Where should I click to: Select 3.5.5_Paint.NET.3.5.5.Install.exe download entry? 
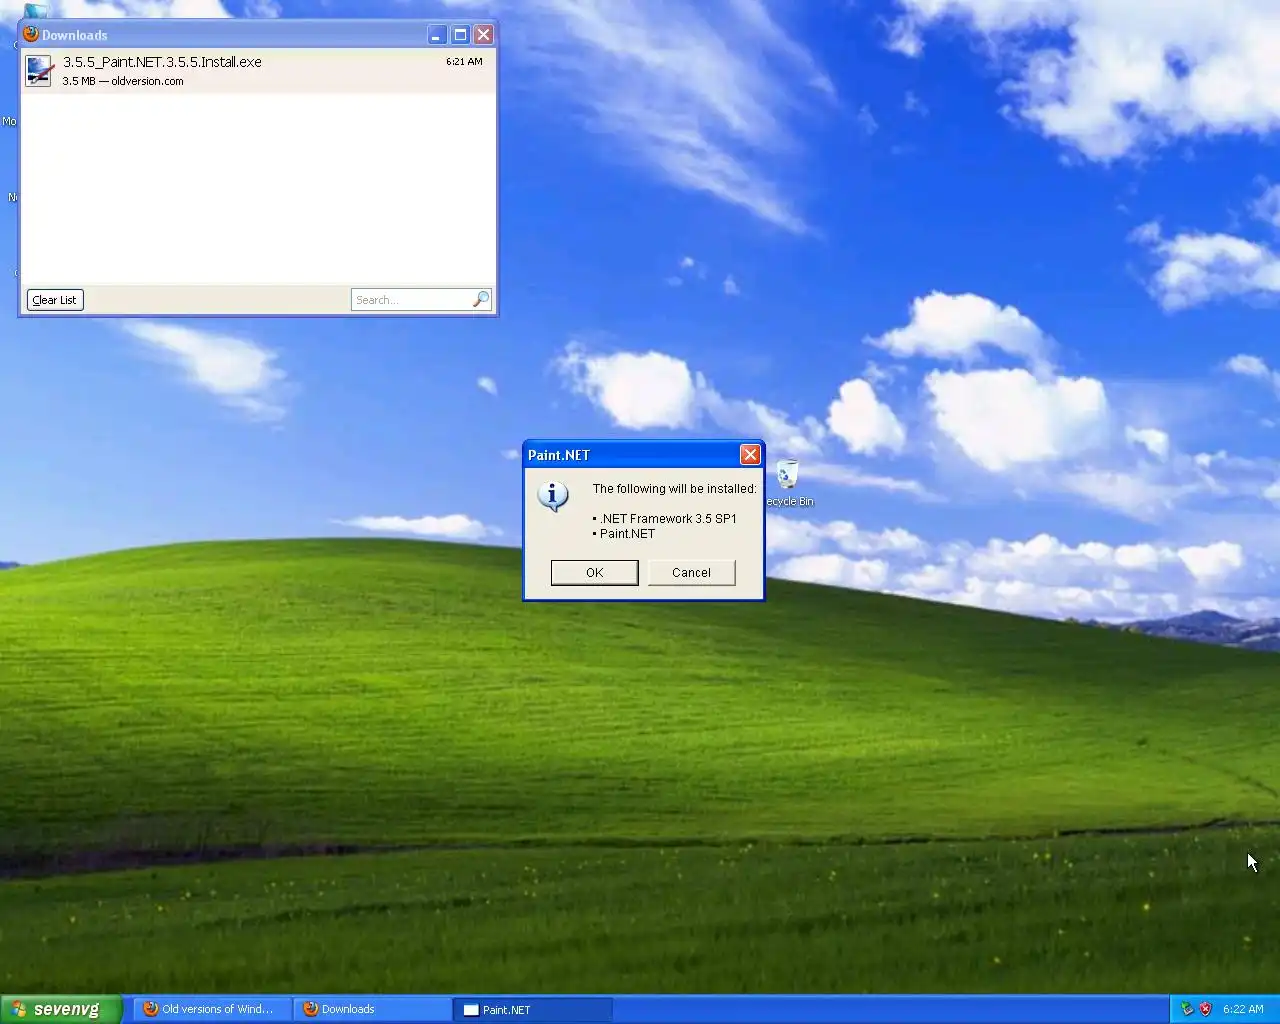[258, 71]
